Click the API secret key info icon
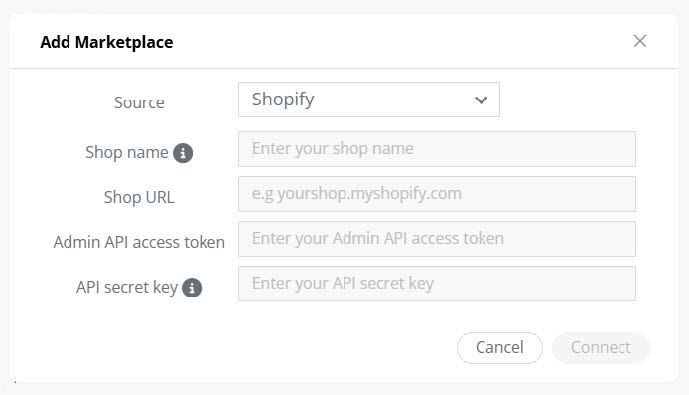This screenshot has width=689, height=395. pos(192,288)
